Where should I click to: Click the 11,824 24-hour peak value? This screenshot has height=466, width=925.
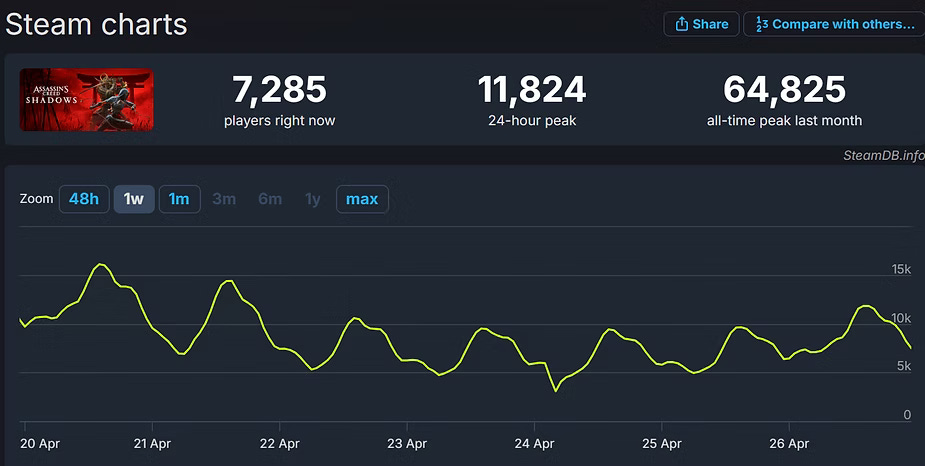coord(532,89)
